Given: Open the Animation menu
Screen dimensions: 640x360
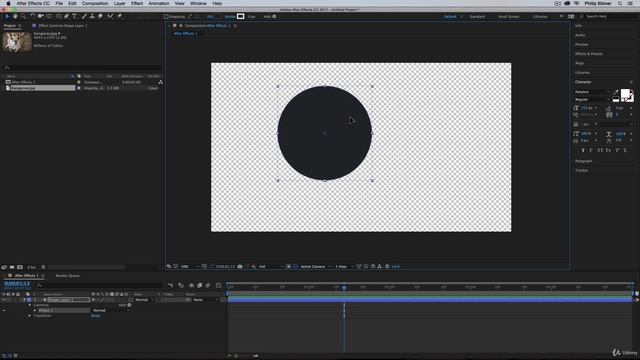Looking at the screenshot, I should point(159,3).
